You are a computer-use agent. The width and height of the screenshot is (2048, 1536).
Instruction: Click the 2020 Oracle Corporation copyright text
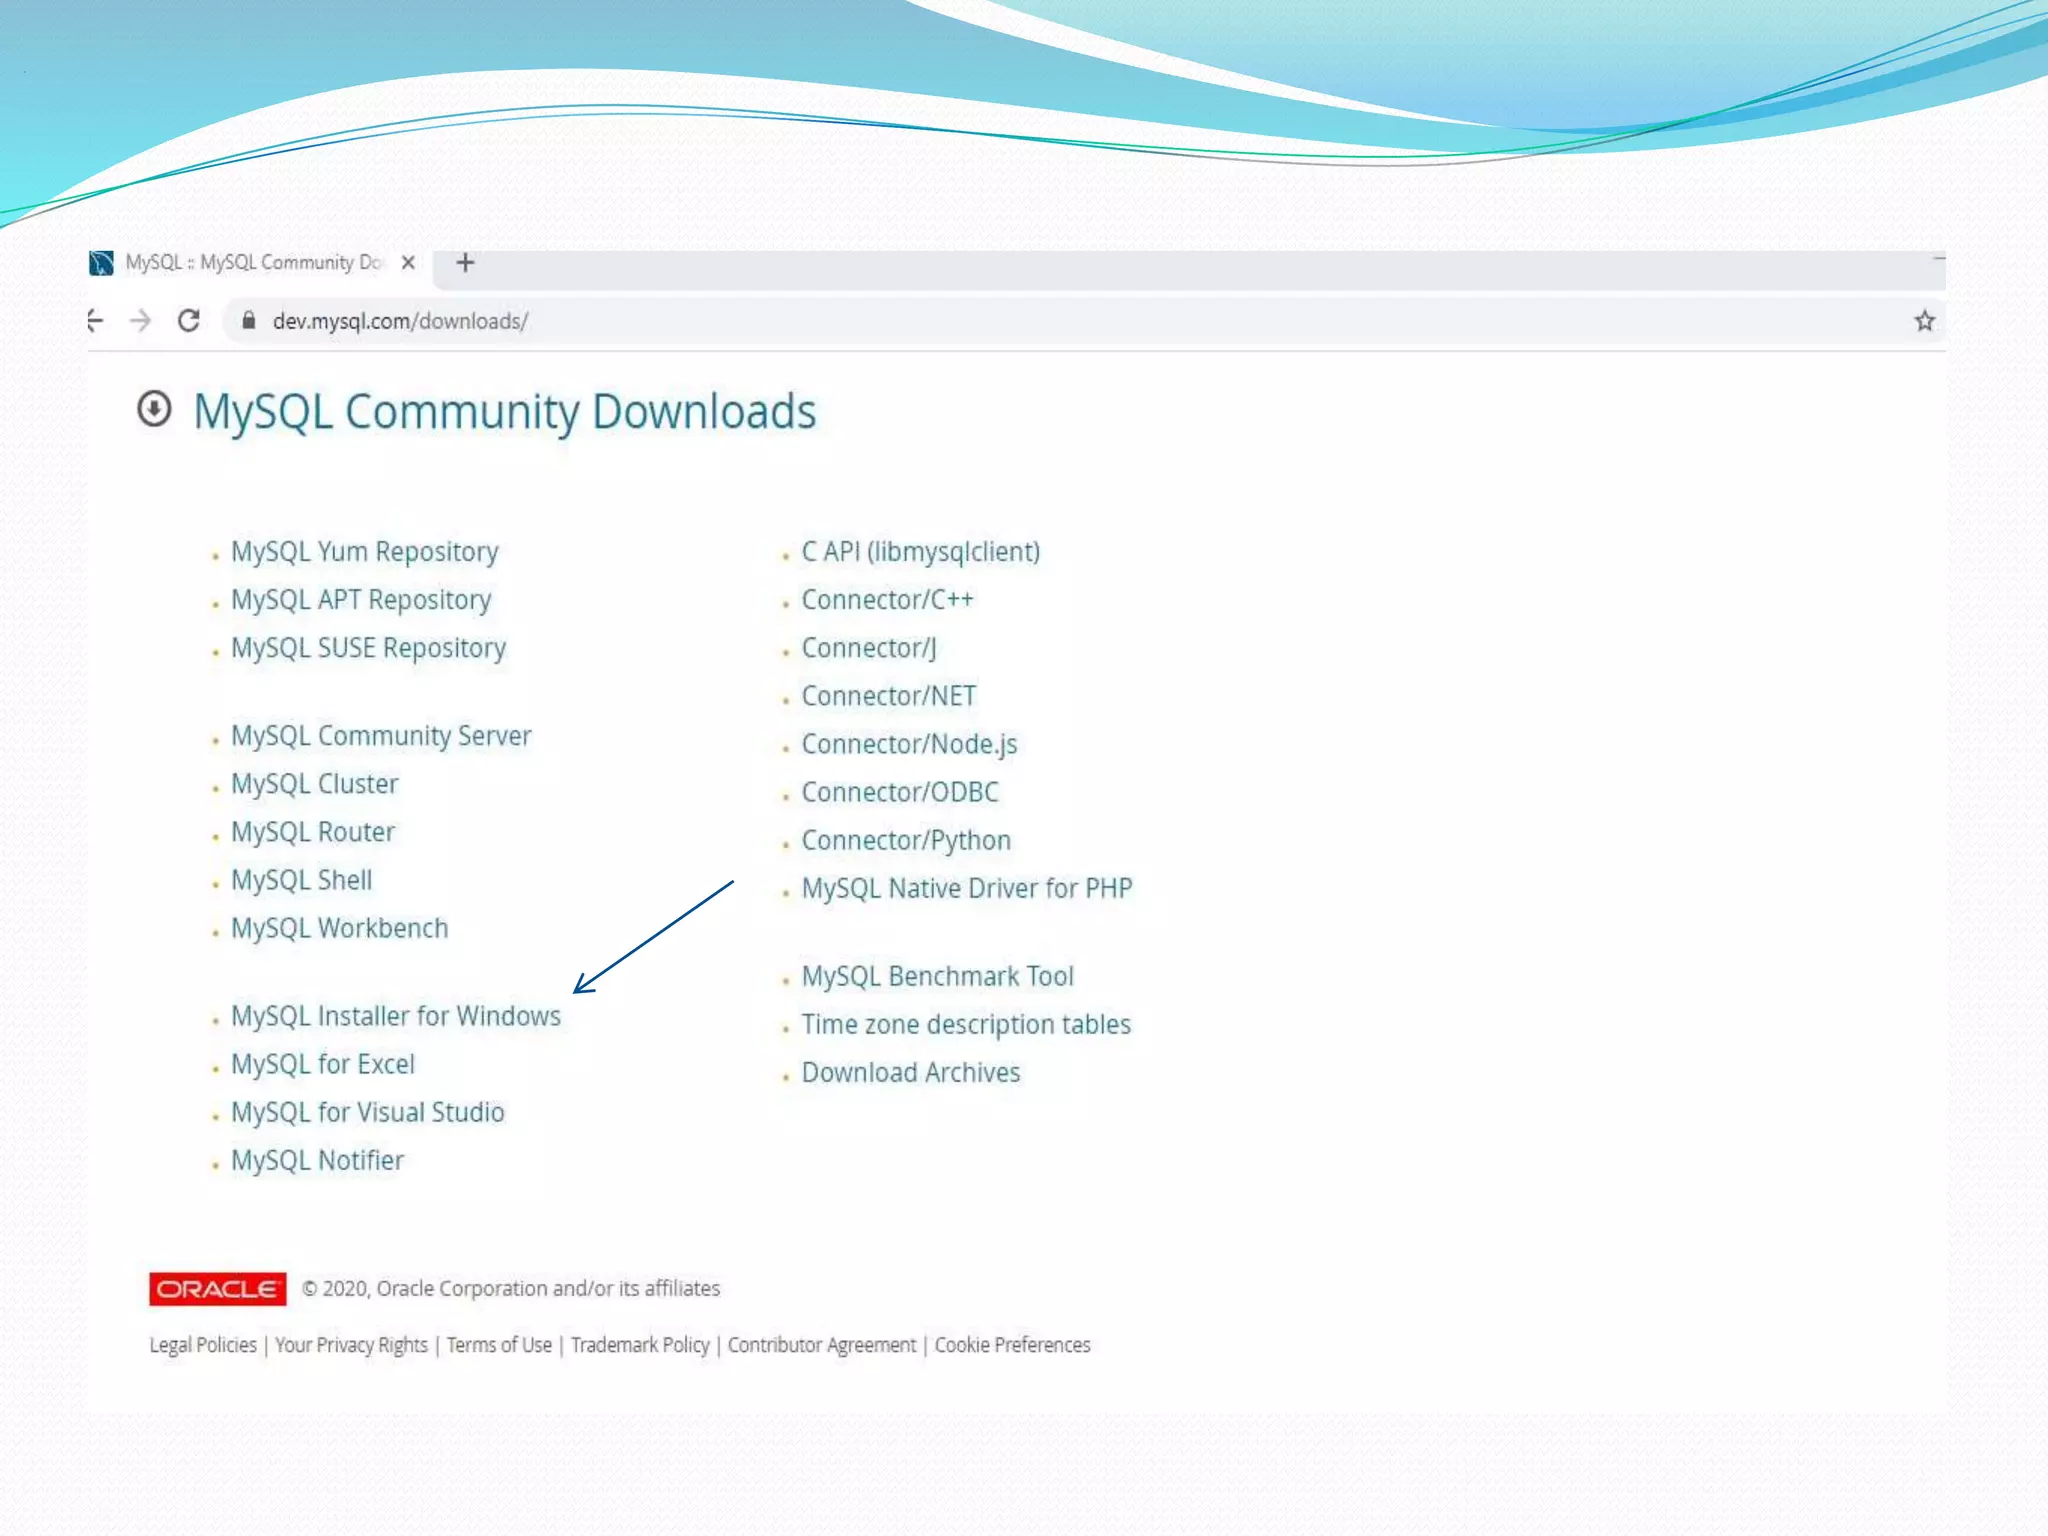[511, 1288]
